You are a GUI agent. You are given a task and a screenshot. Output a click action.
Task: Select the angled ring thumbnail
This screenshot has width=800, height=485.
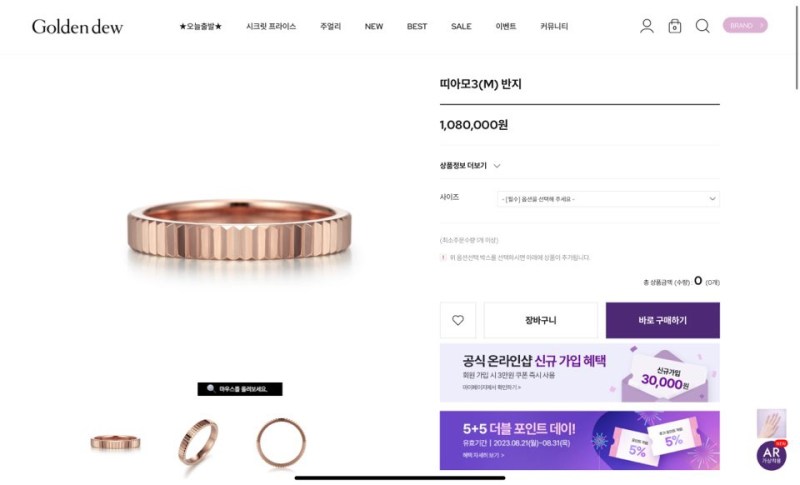[x=198, y=442]
